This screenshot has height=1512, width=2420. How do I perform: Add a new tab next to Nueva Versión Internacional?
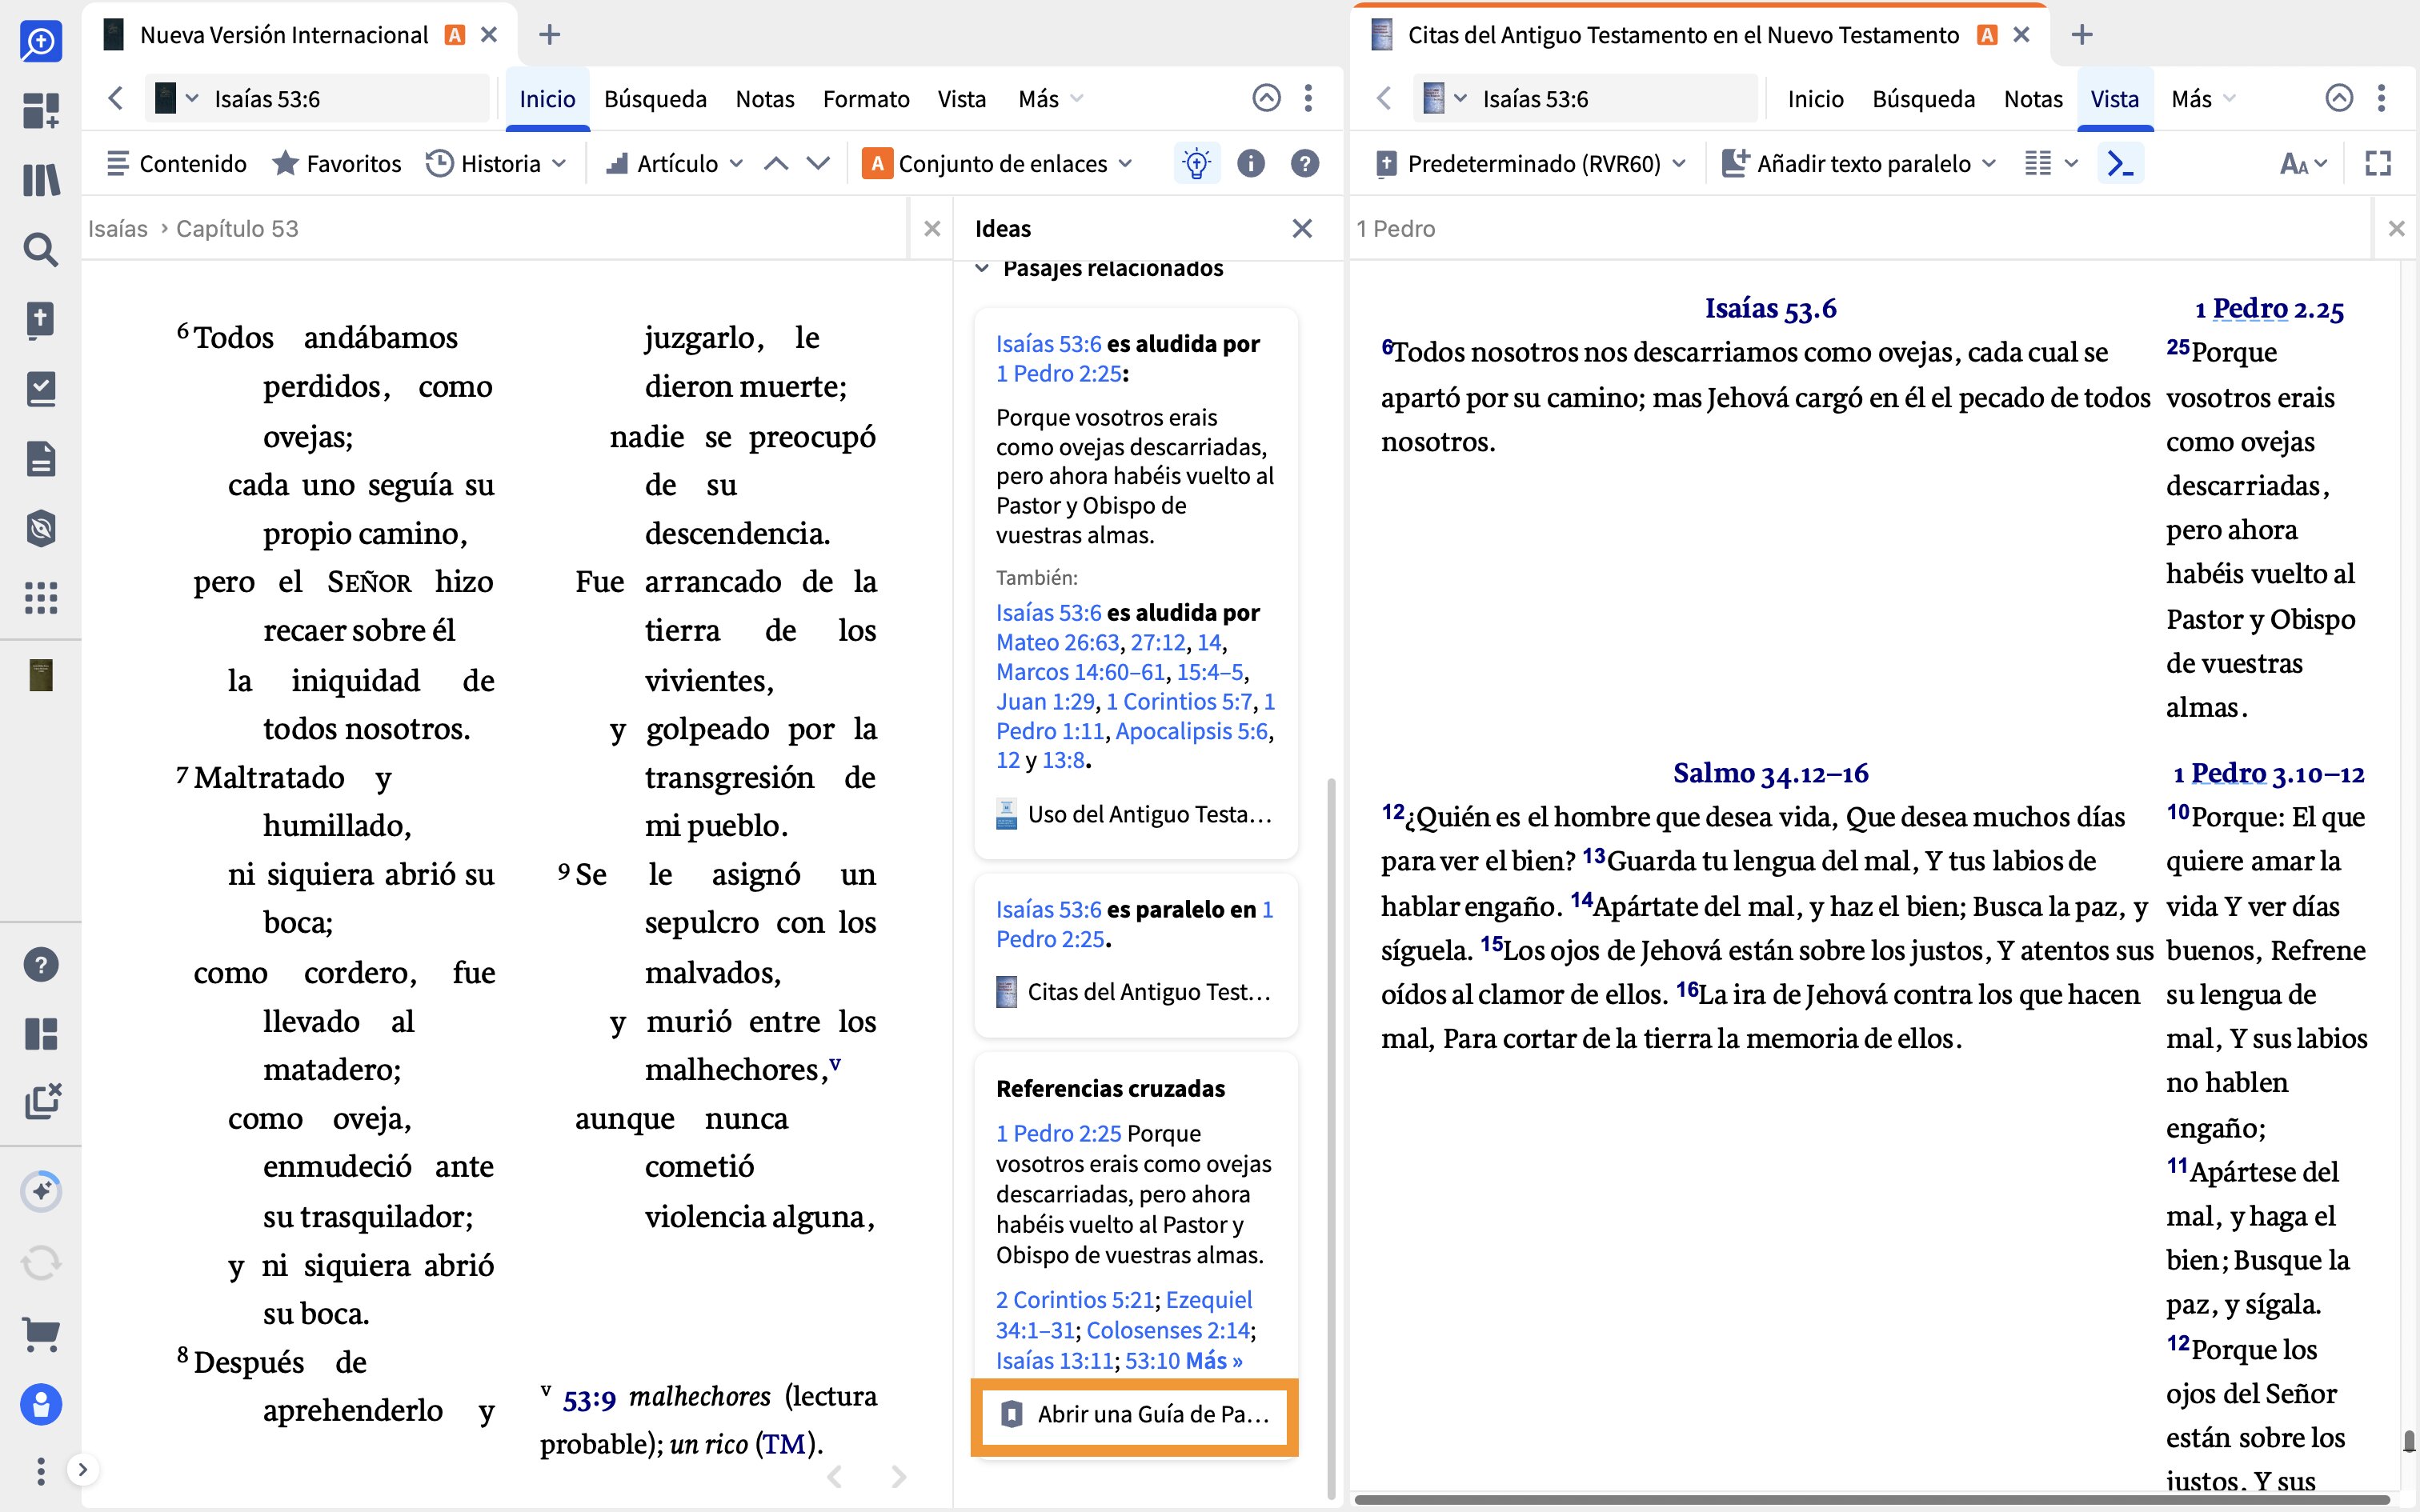pyautogui.click(x=549, y=35)
